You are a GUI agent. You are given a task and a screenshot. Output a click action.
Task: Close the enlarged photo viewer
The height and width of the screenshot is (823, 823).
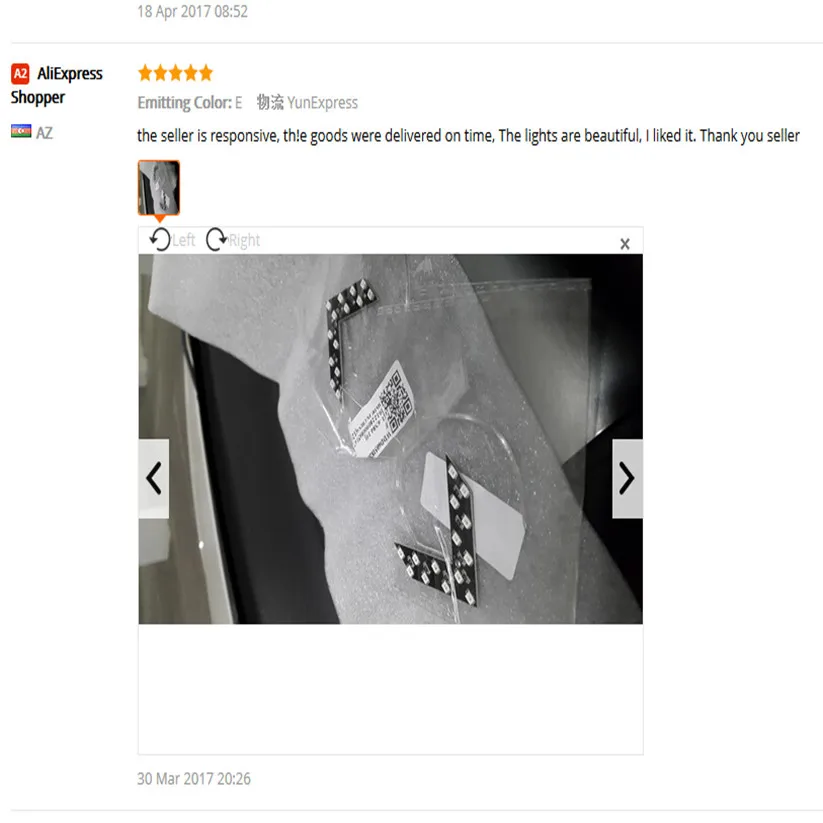tap(625, 244)
